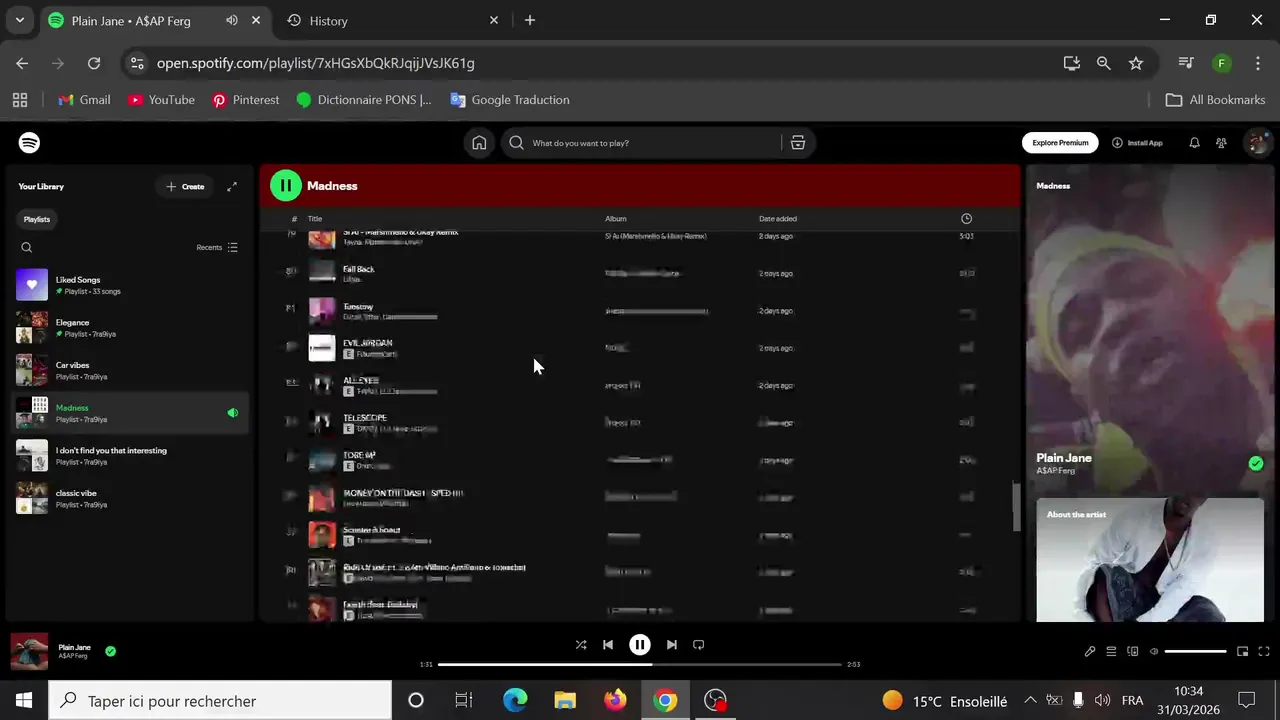Screen dimensions: 1280x720
Task: Select the MONEY ON THE DASH track
Action: [x=638, y=497]
